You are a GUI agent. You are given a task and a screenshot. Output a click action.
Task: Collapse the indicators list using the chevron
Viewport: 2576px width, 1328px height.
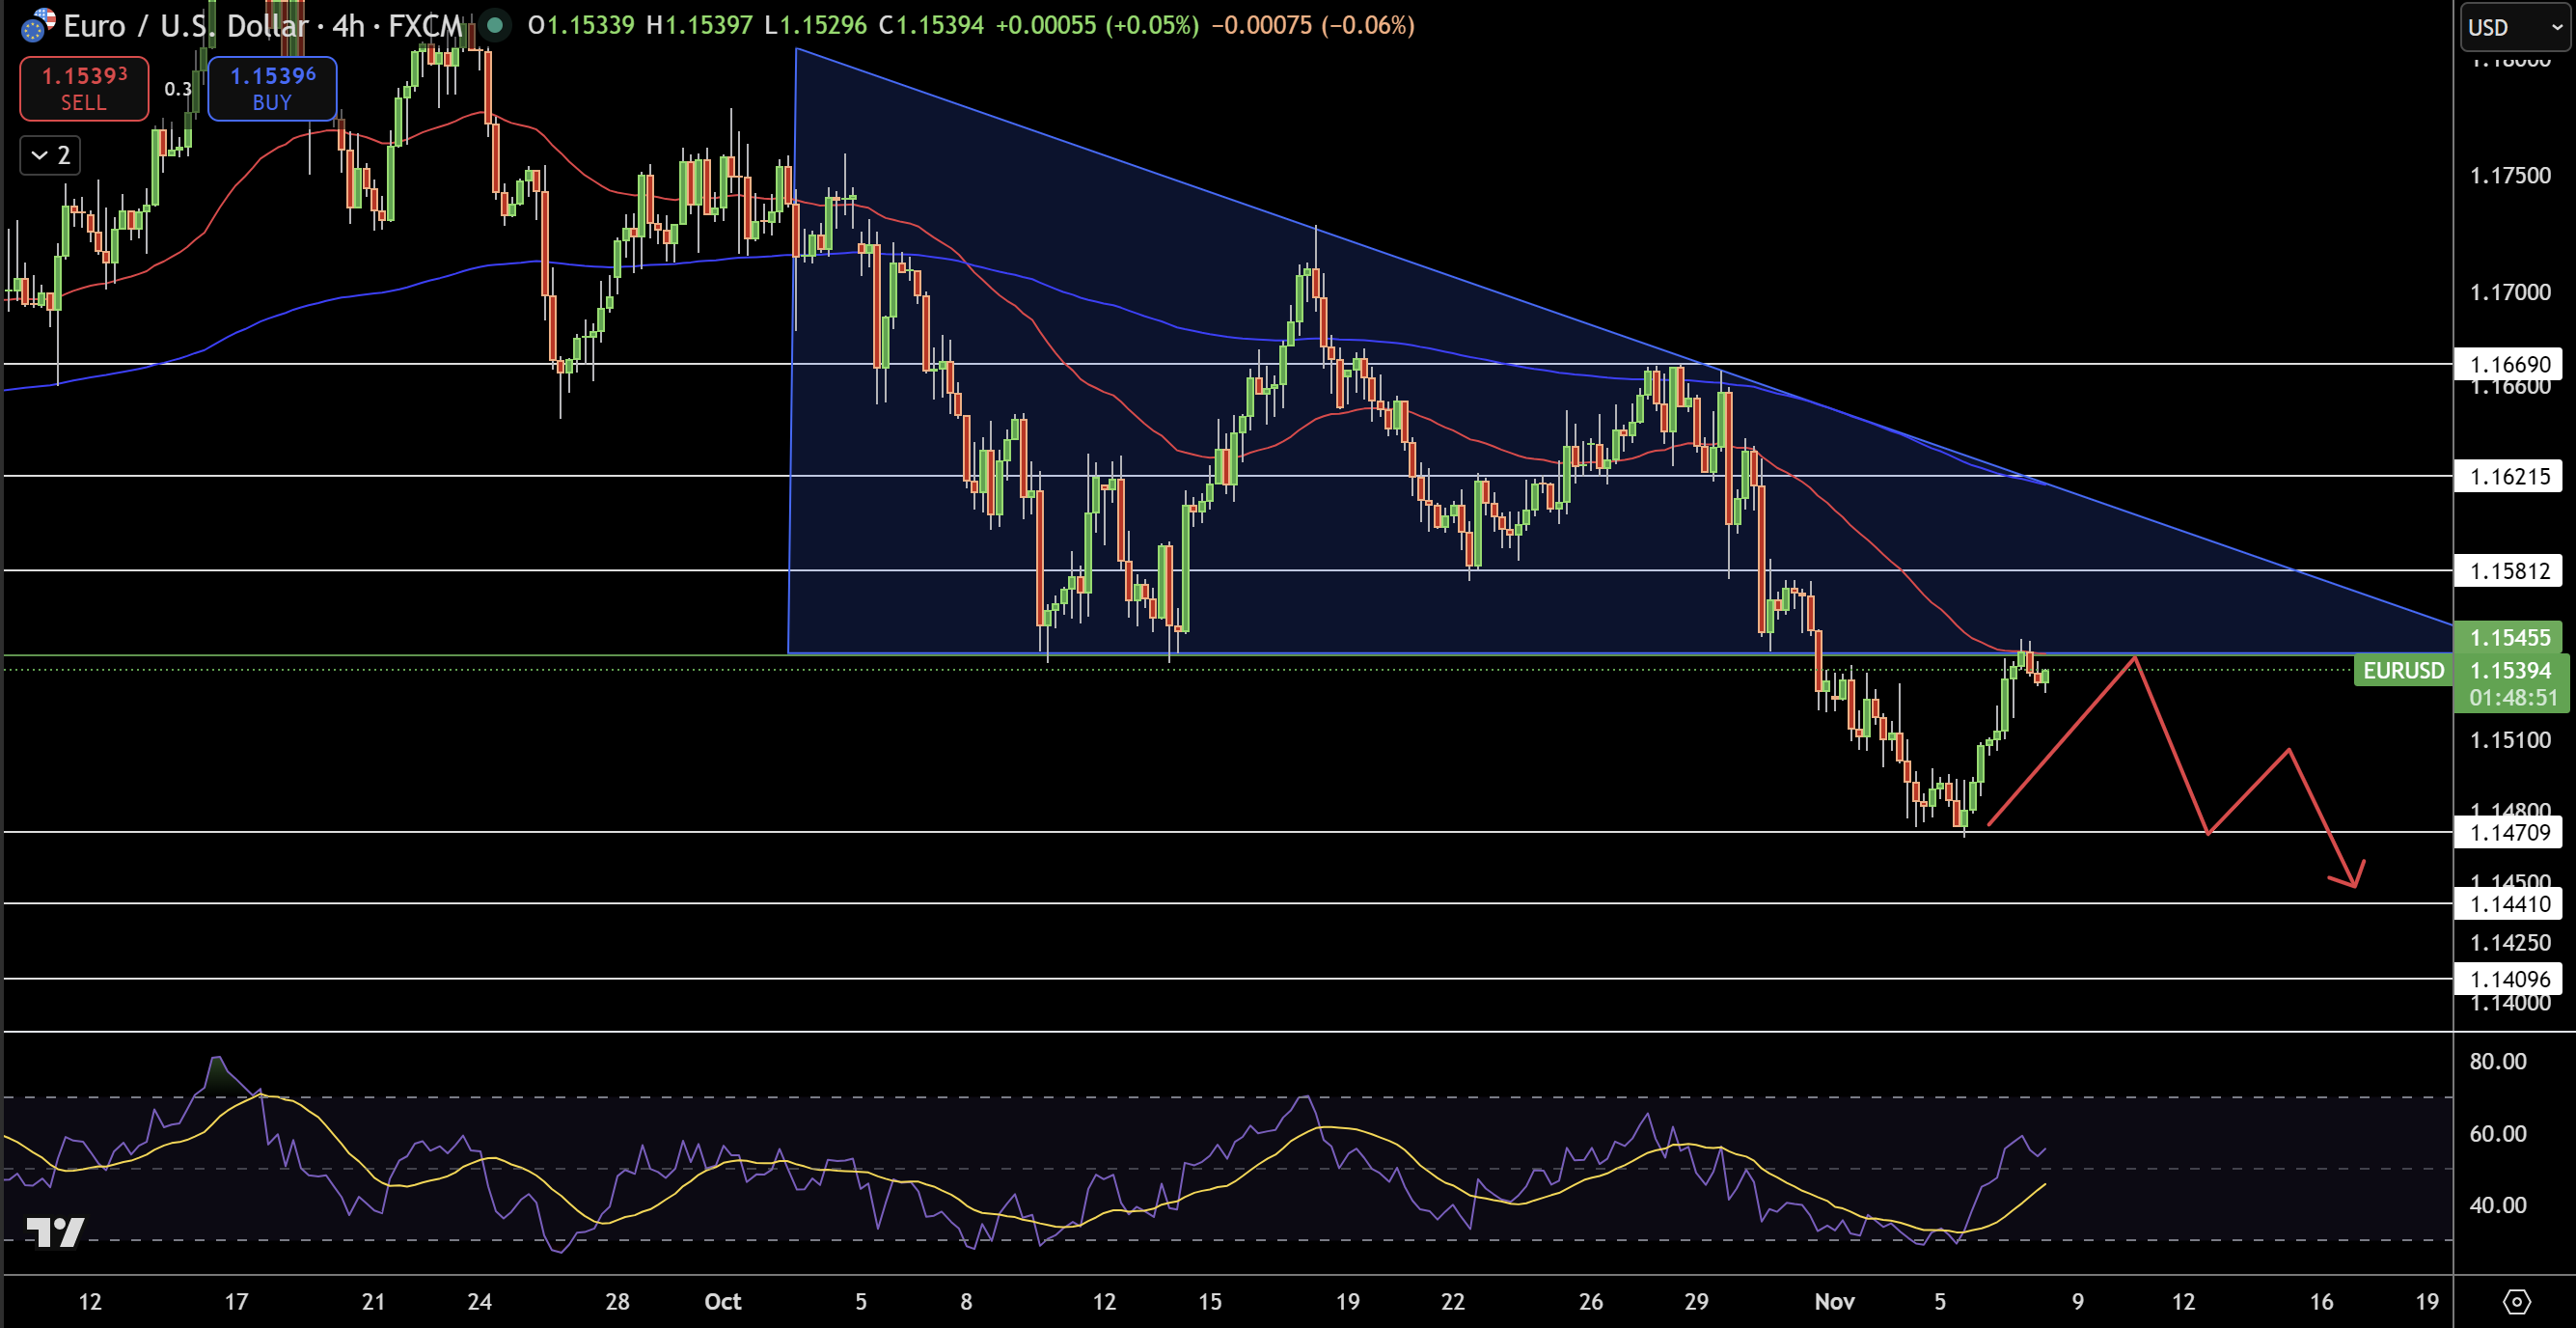click(x=48, y=155)
